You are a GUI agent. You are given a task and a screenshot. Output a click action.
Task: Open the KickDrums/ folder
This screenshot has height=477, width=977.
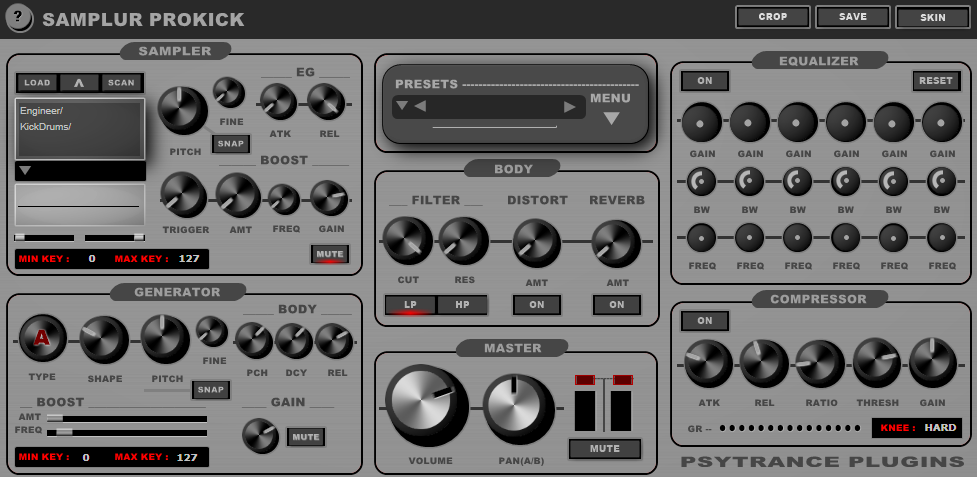45,126
